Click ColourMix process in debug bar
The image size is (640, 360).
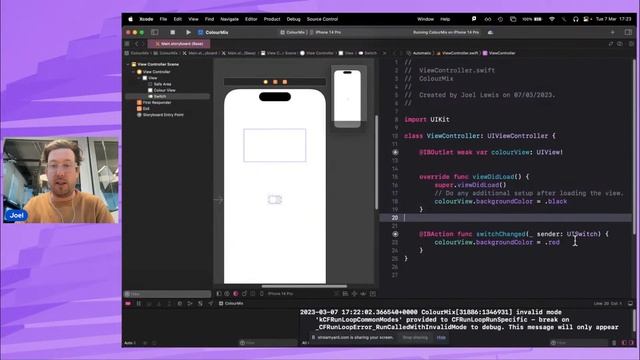click(x=231, y=304)
